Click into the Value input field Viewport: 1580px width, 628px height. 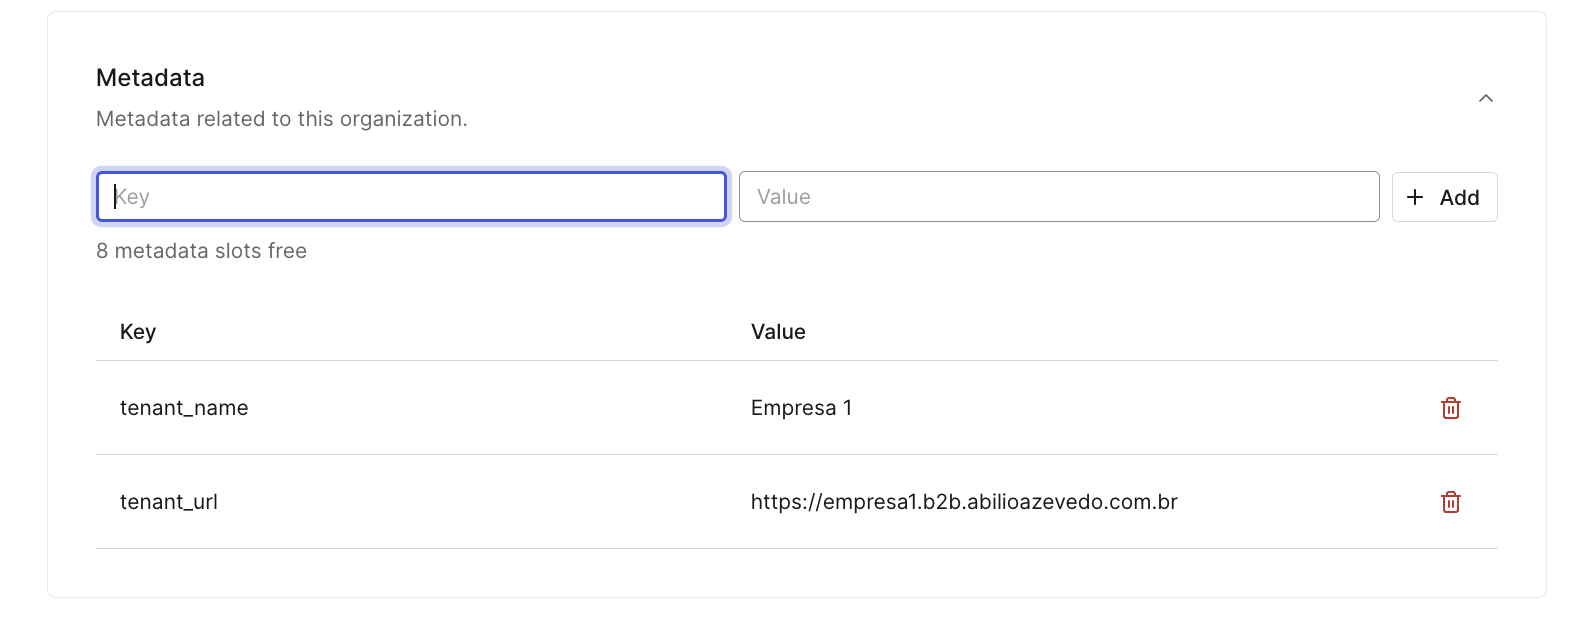[1059, 197]
